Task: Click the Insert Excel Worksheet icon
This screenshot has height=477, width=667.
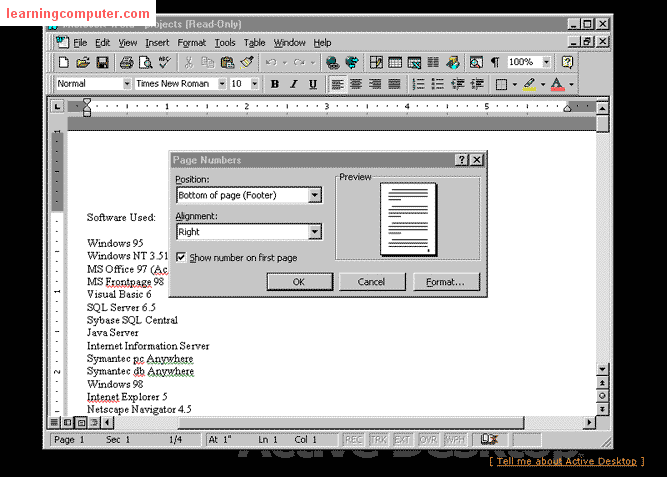Action: pyautogui.click(x=414, y=63)
